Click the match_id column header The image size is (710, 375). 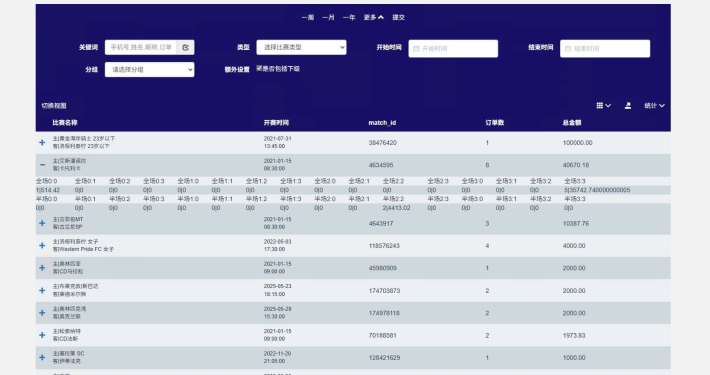tap(382, 123)
